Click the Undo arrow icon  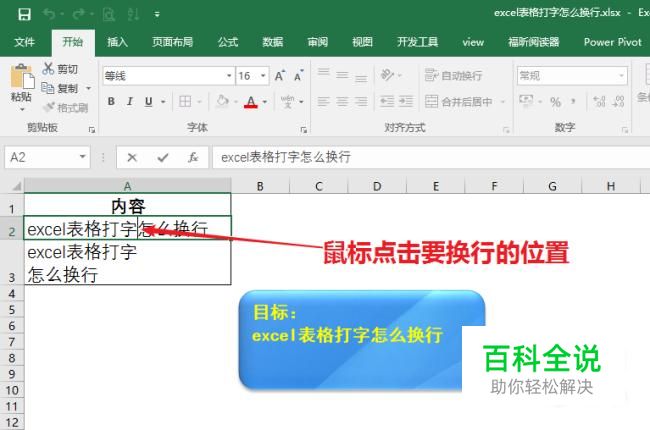point(49,15)
